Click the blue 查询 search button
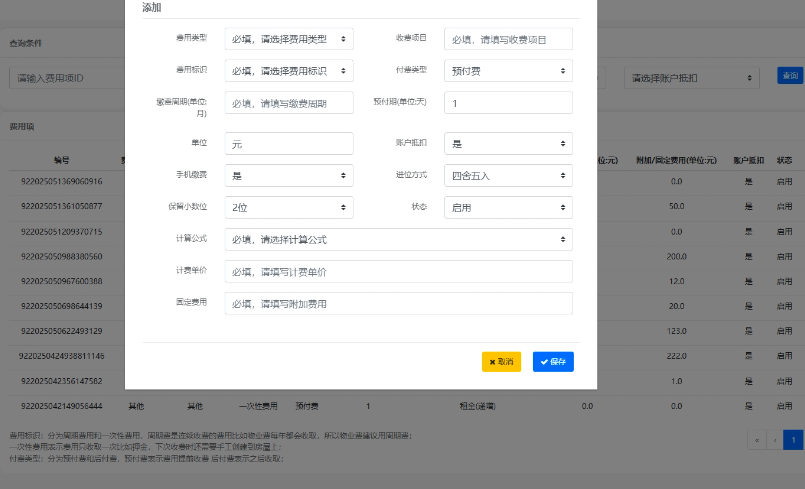The image size is (805, 489). coord(790,76)
